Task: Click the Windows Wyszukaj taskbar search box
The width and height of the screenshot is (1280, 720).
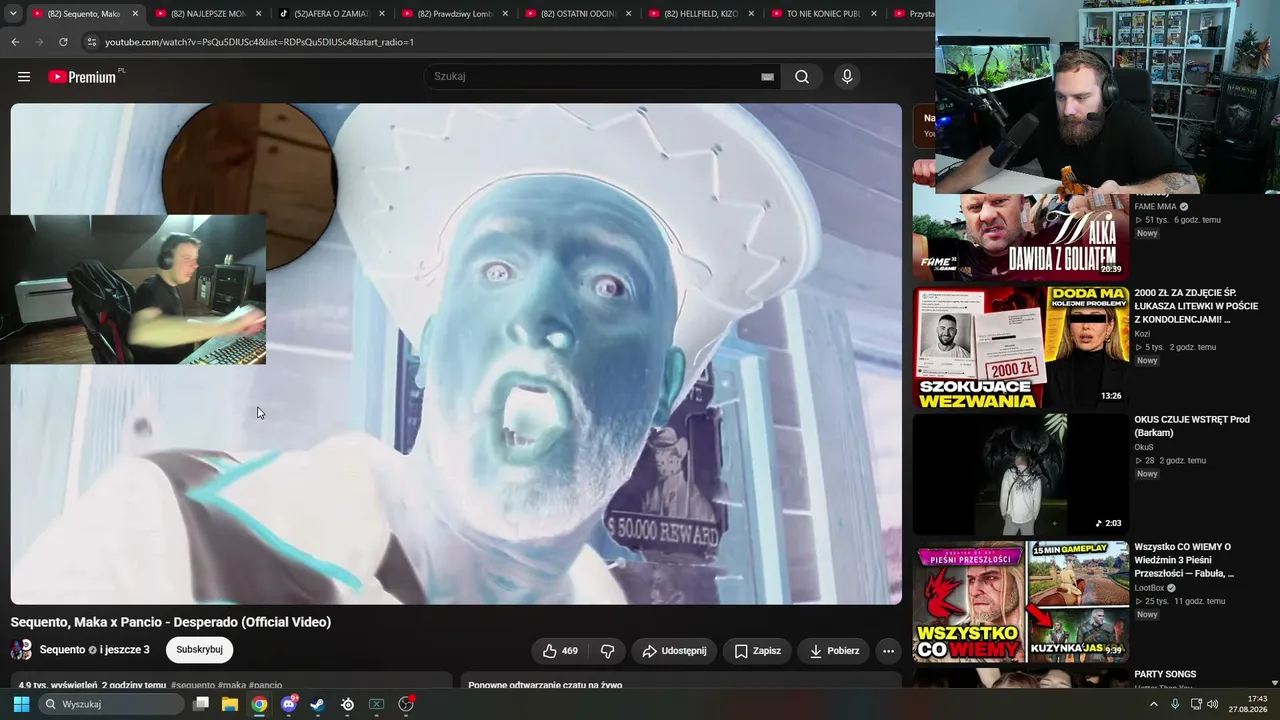Action: pyautogui.click(x=111, y=704)
